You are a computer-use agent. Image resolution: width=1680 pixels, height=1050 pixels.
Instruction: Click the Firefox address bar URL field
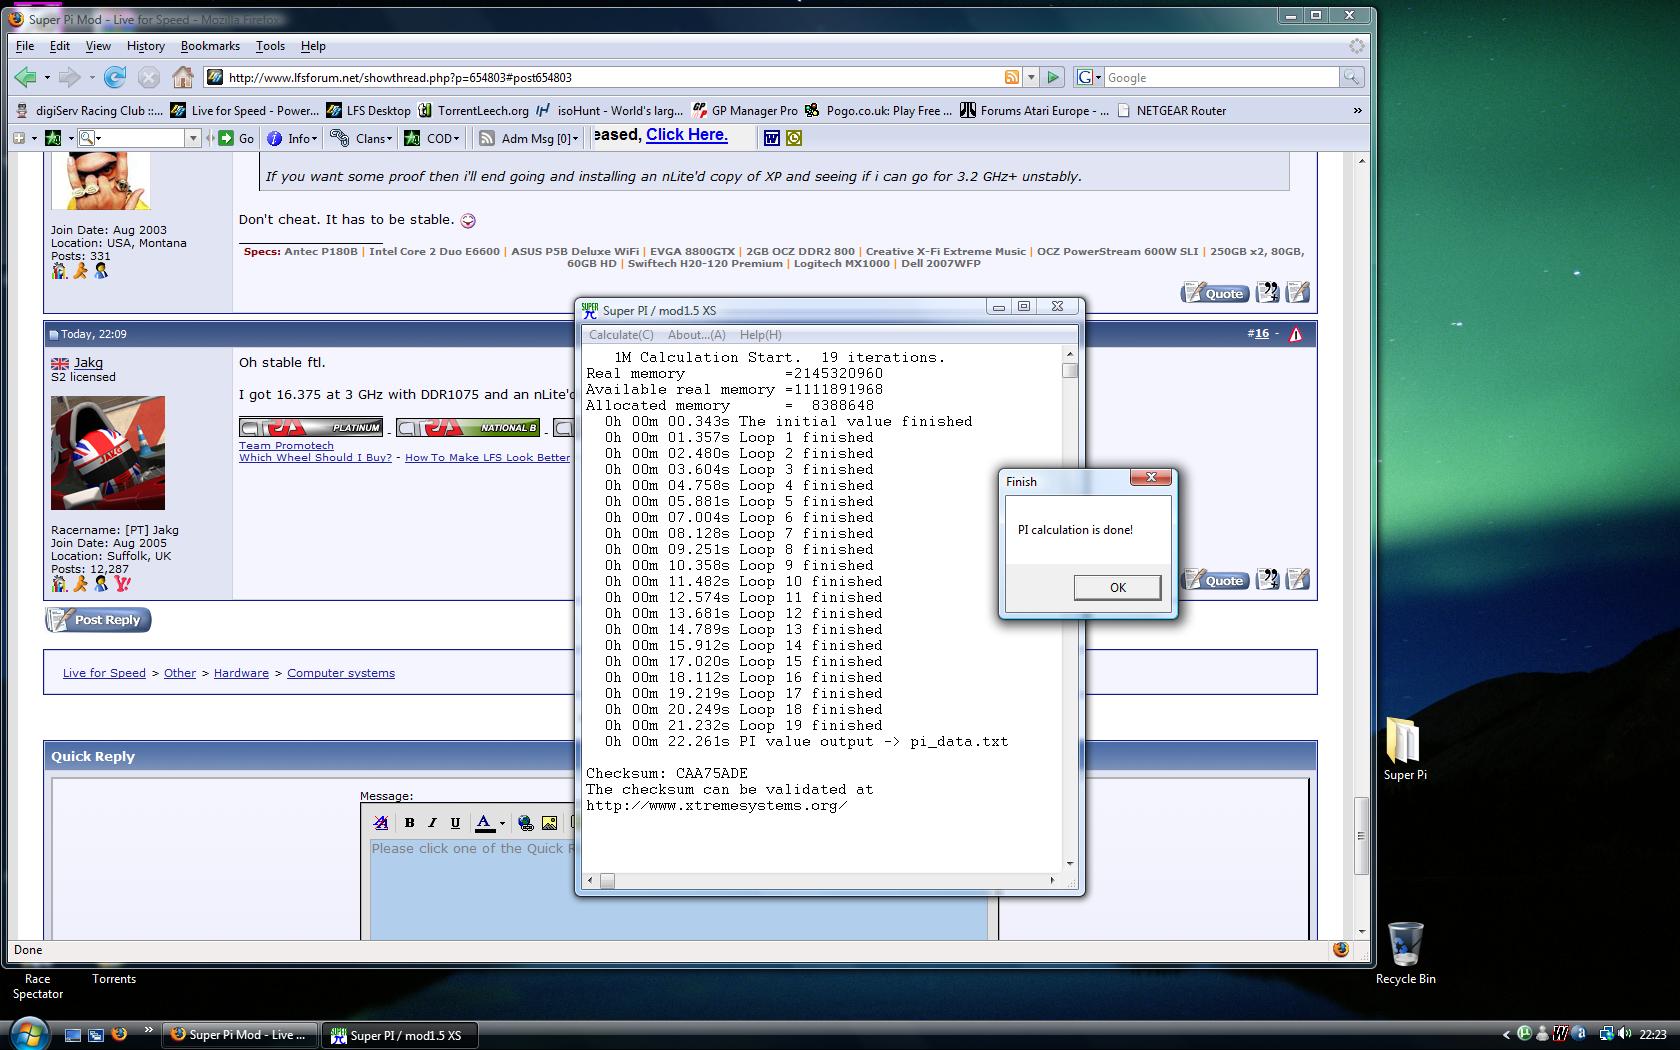pos(612,77)
